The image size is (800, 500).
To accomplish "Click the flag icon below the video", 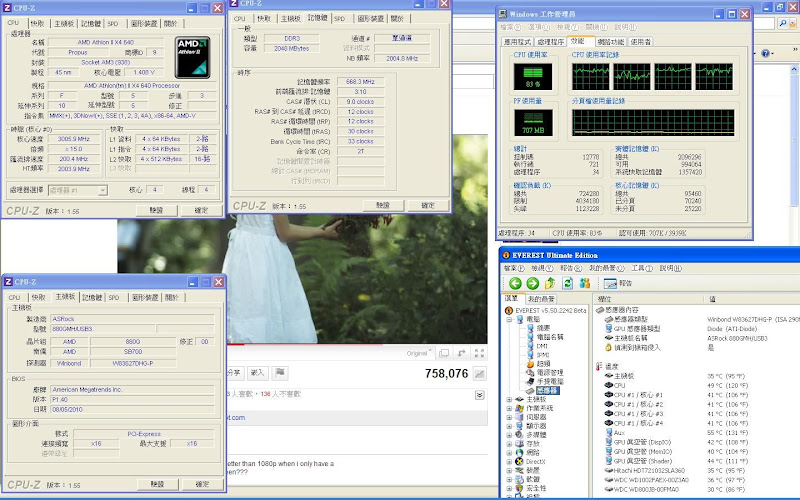I will coord(280,373).
